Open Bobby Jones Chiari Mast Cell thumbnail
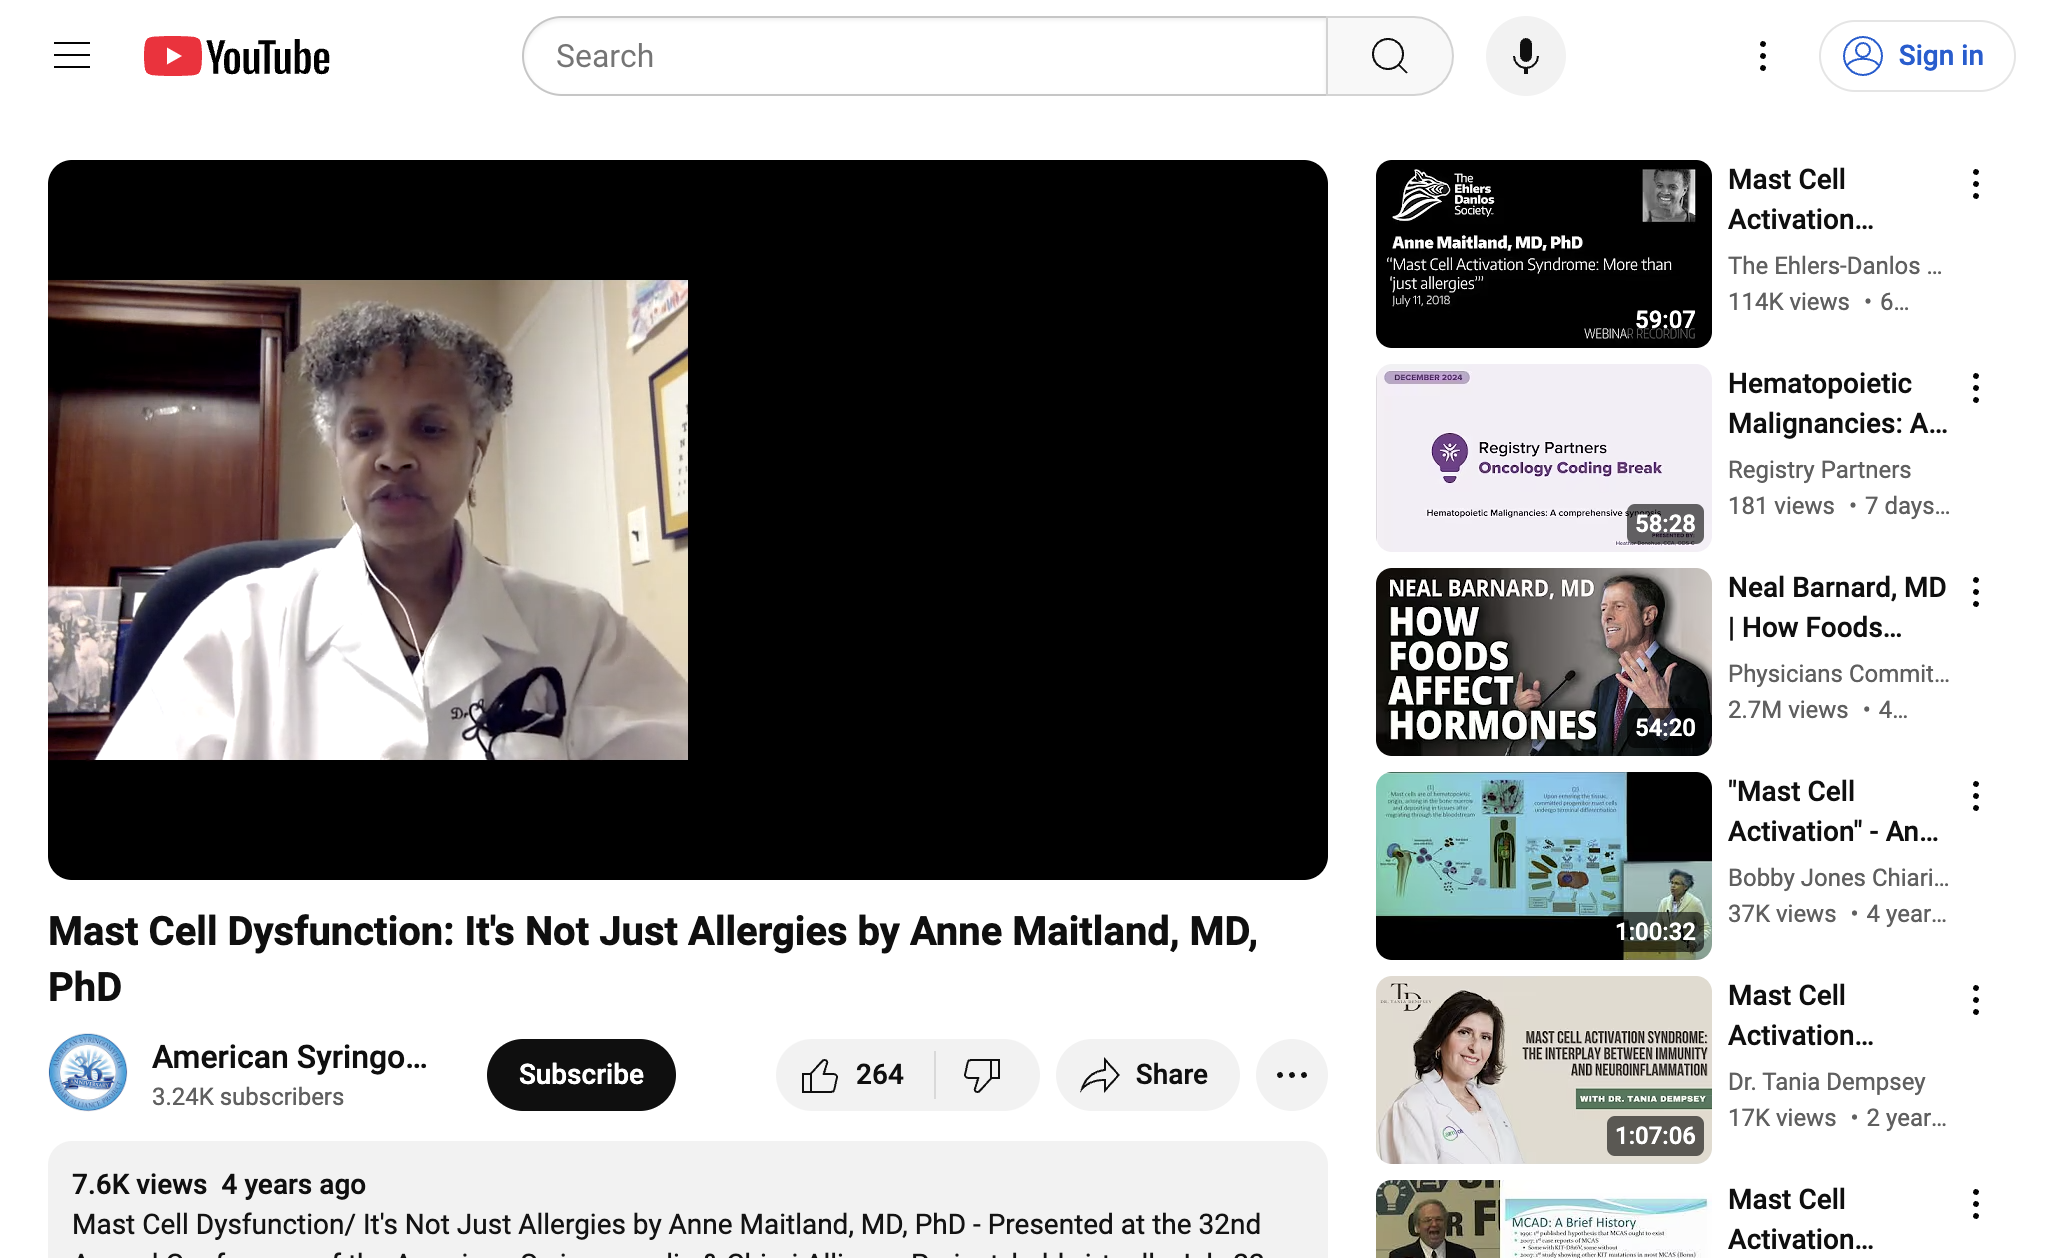The image size is (2048, 1258). (x=1544, y=866)
